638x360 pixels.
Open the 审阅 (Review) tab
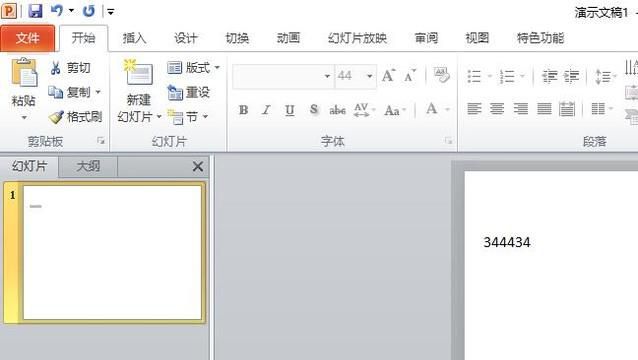point(426,38)
